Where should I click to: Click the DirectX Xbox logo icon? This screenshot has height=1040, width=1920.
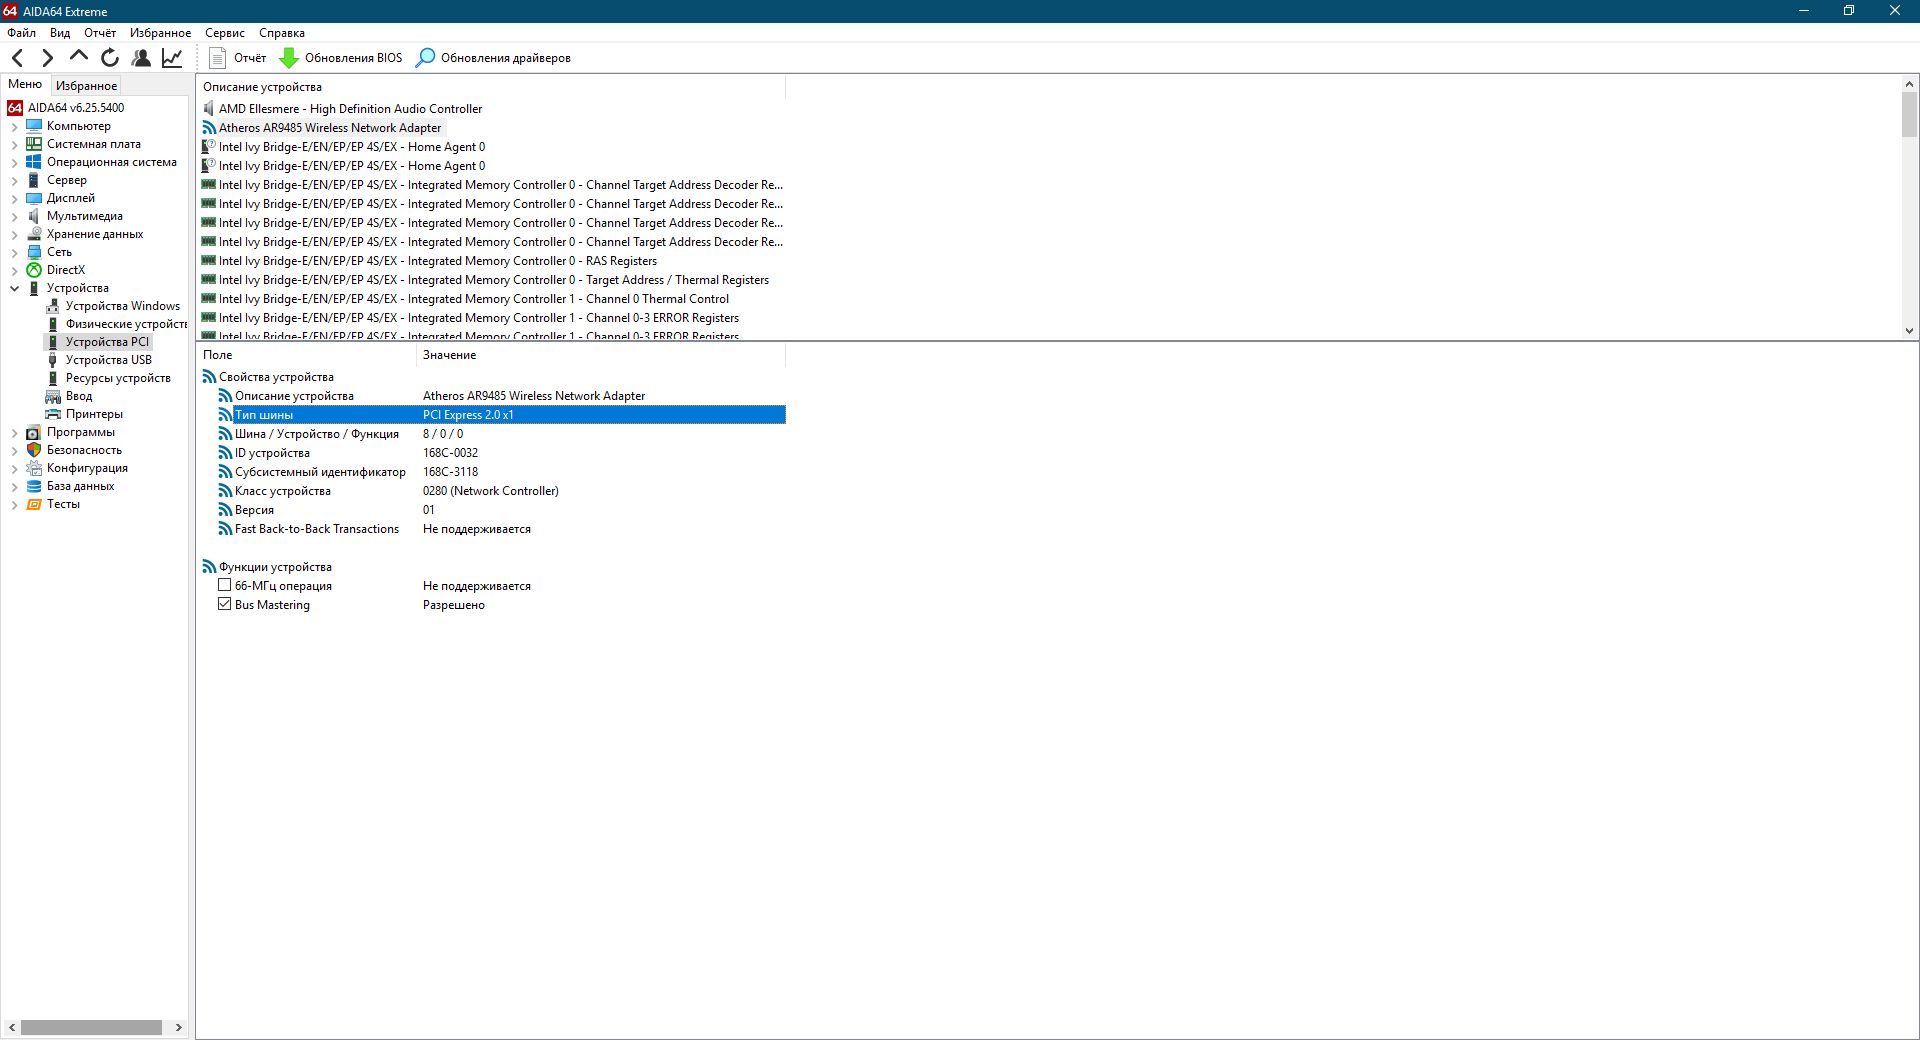click(x=34, y=270)
